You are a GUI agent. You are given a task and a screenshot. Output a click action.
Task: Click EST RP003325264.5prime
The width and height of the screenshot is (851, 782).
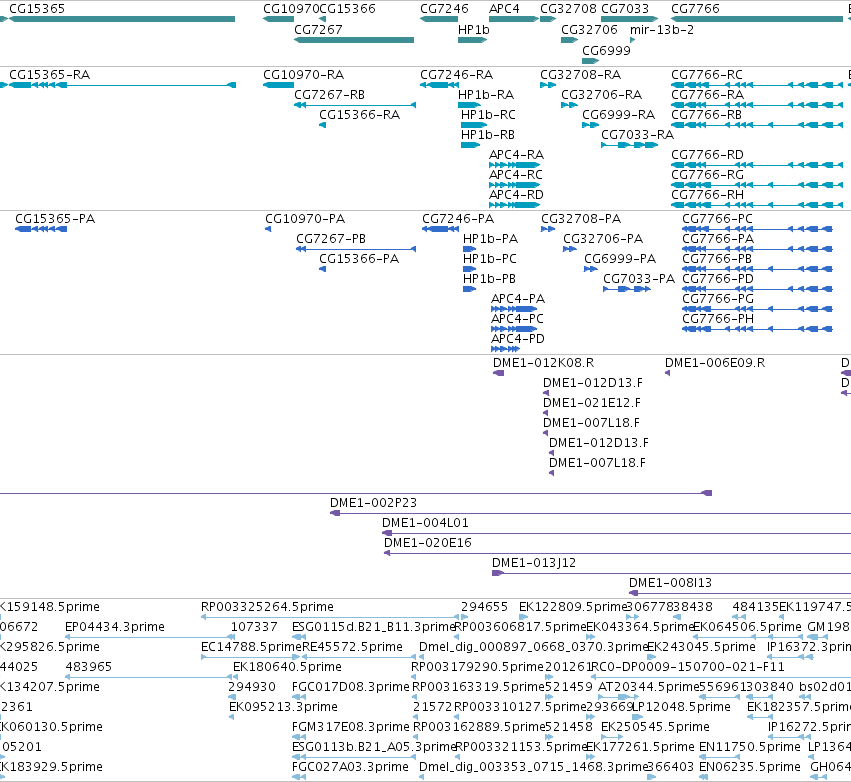[330, 618]
